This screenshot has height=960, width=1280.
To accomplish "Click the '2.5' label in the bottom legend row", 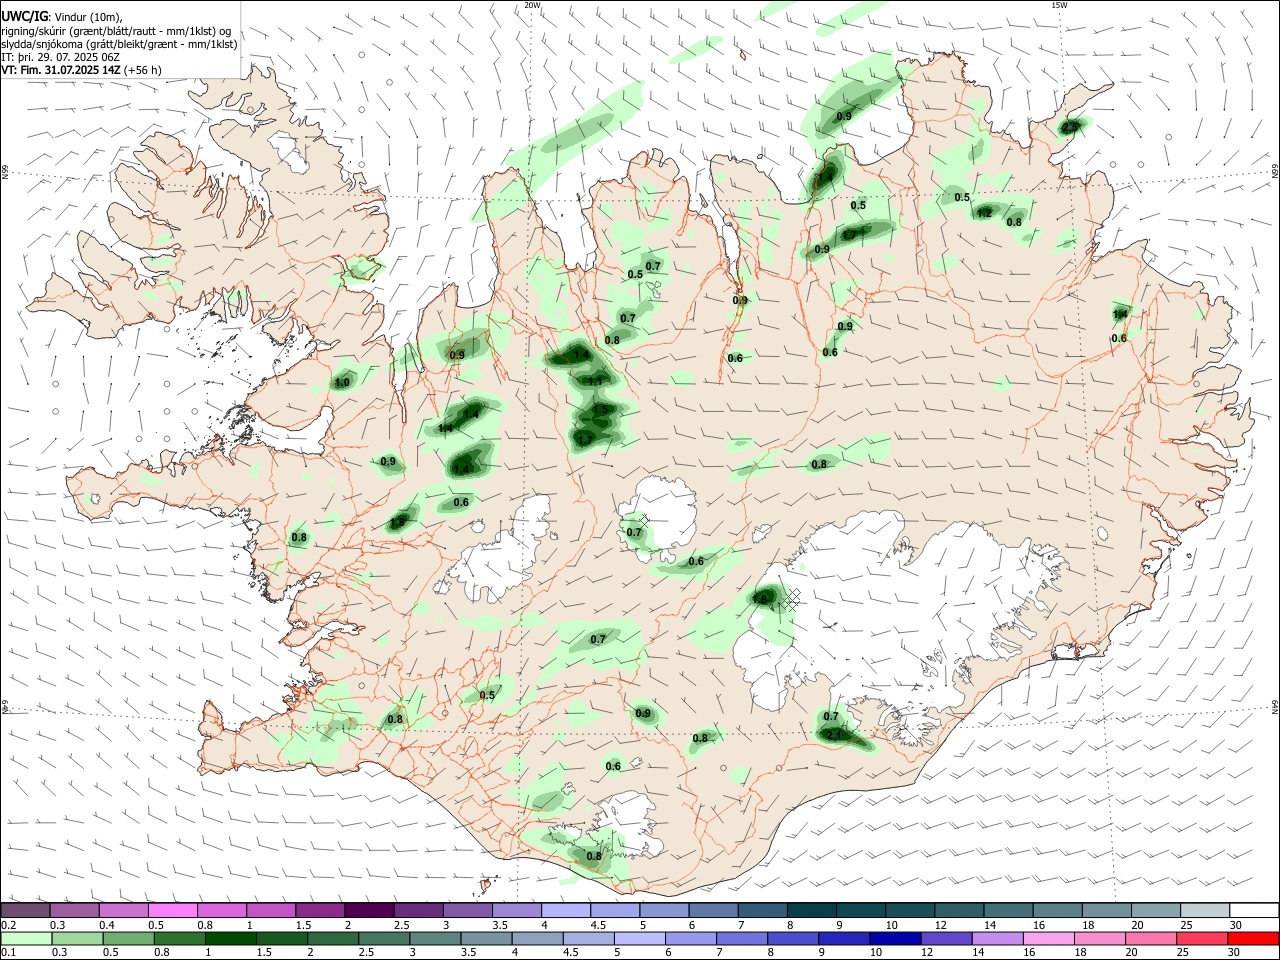I will click(366, 952).
